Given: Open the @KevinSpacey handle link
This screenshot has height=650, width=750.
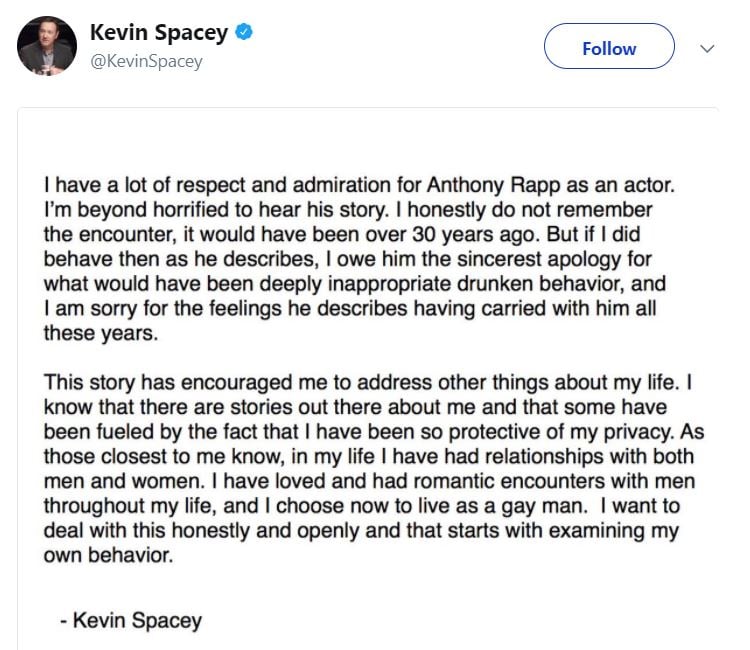Looking at the screenshot, I should 146,62.
